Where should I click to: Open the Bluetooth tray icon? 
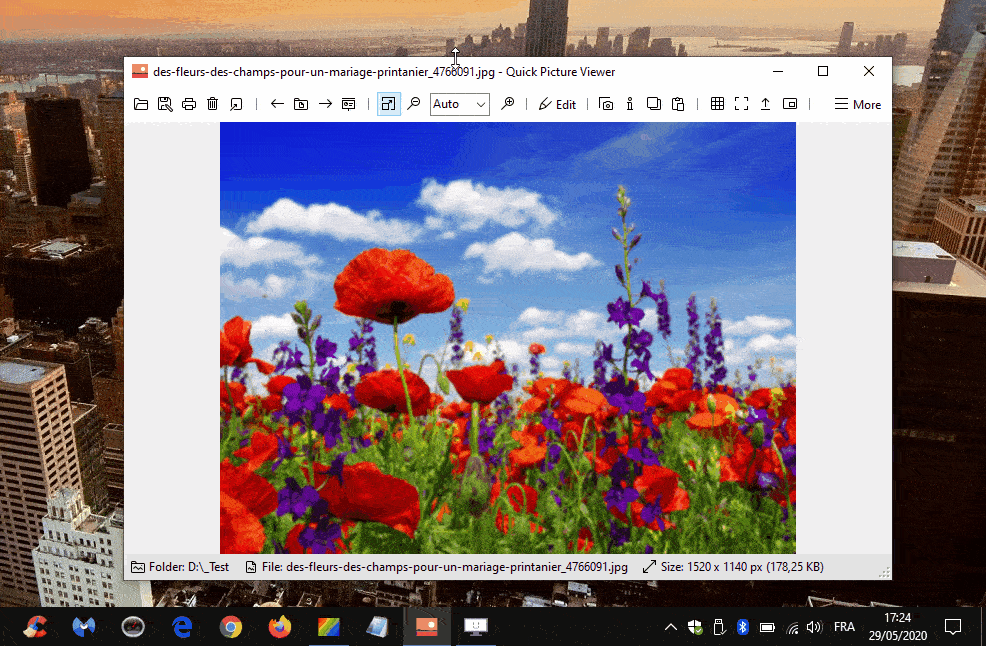click(x=743, y=627)
